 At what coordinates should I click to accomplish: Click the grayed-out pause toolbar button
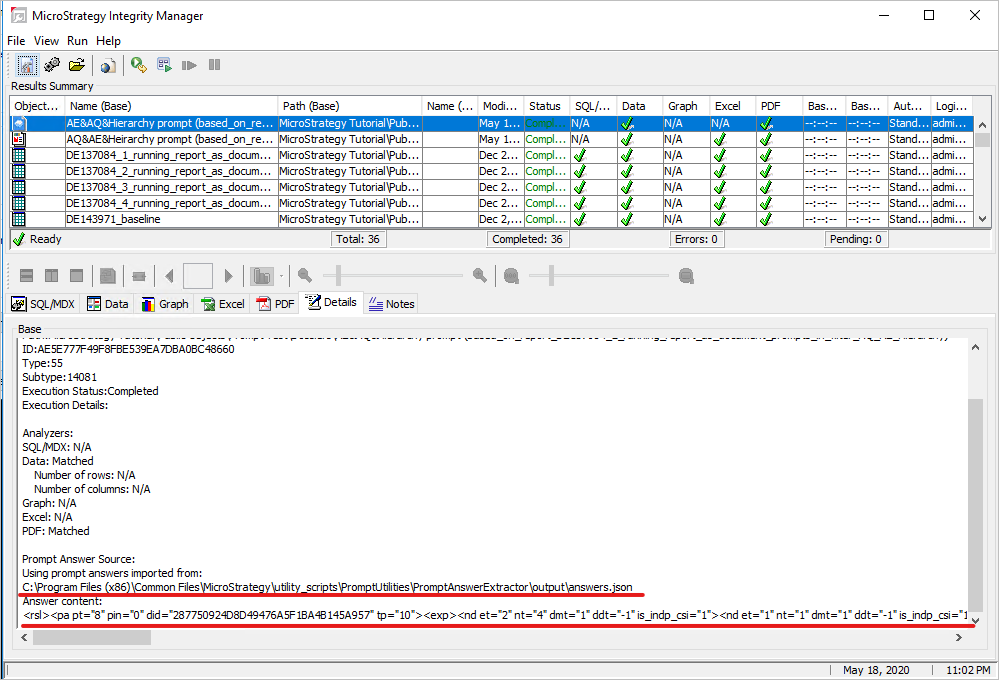click(214, 65)
